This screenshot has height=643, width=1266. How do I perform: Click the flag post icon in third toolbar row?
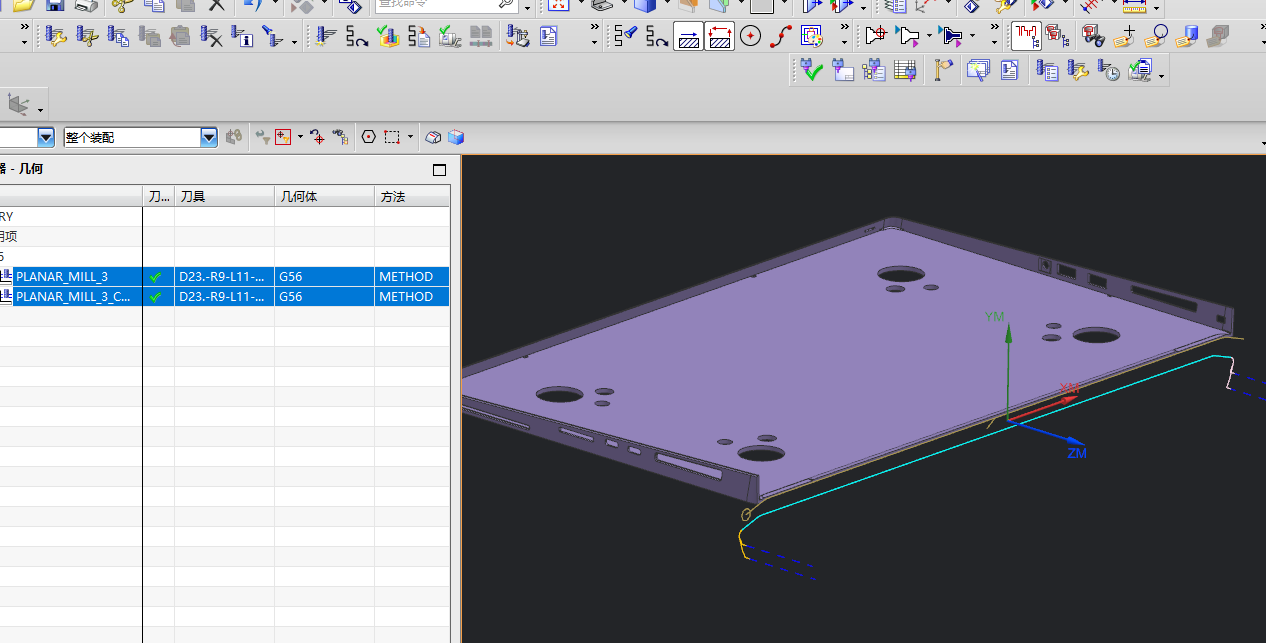pos(943,70)
